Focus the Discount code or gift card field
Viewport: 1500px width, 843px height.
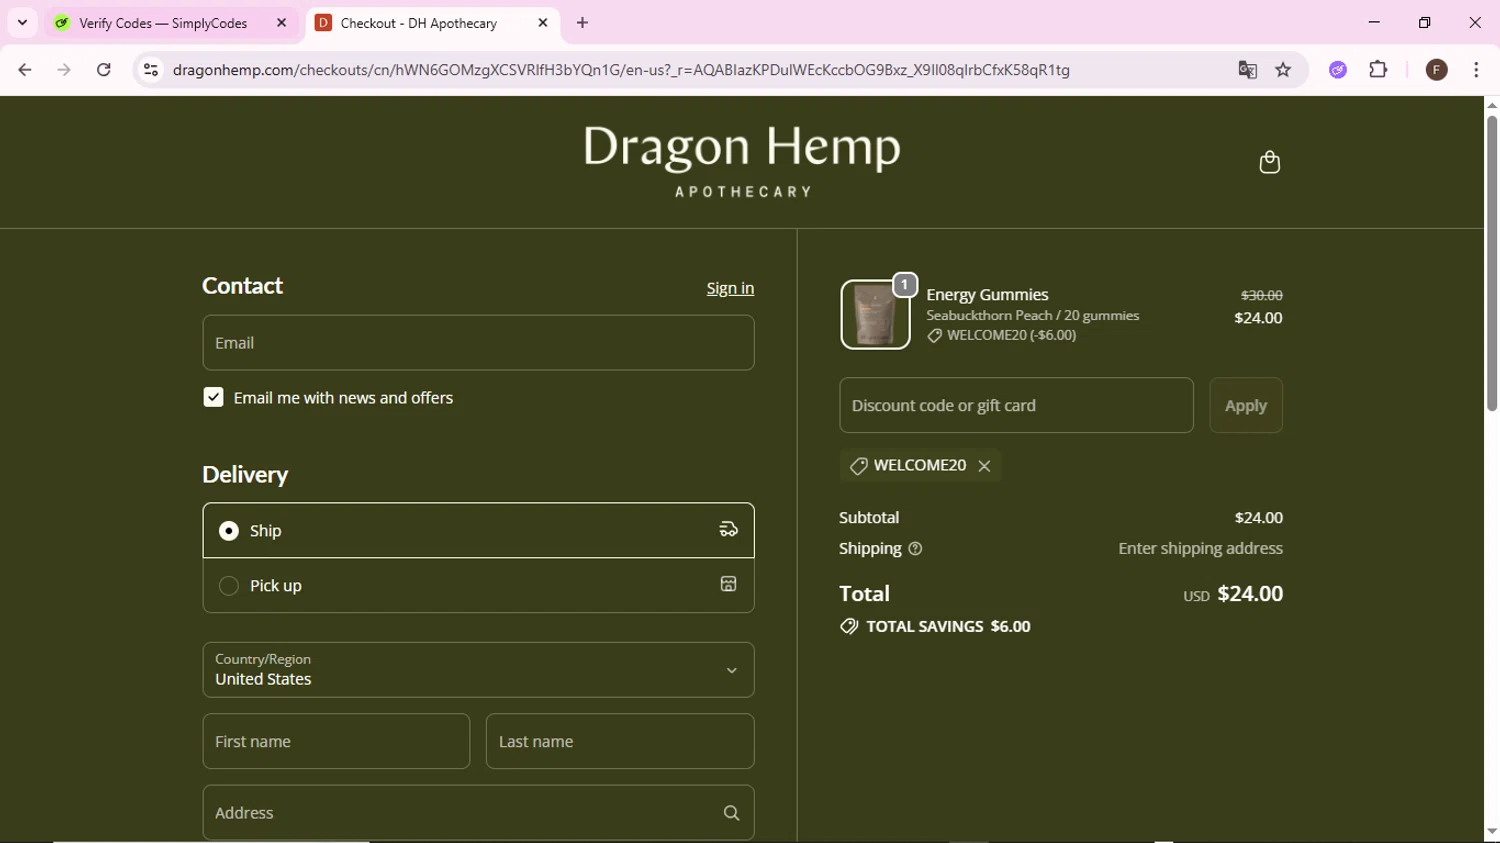pyautogui.click(x=1016, y=405)
